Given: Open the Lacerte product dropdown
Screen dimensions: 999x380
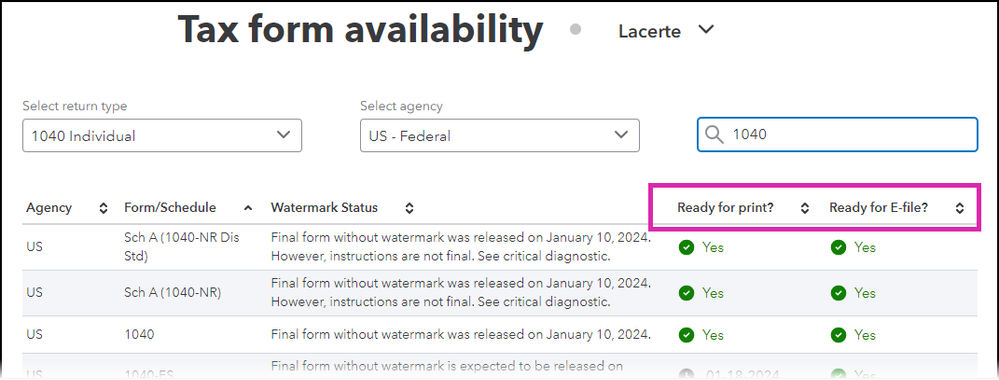Looking at the screenshot, I should (x=666, y=31).
